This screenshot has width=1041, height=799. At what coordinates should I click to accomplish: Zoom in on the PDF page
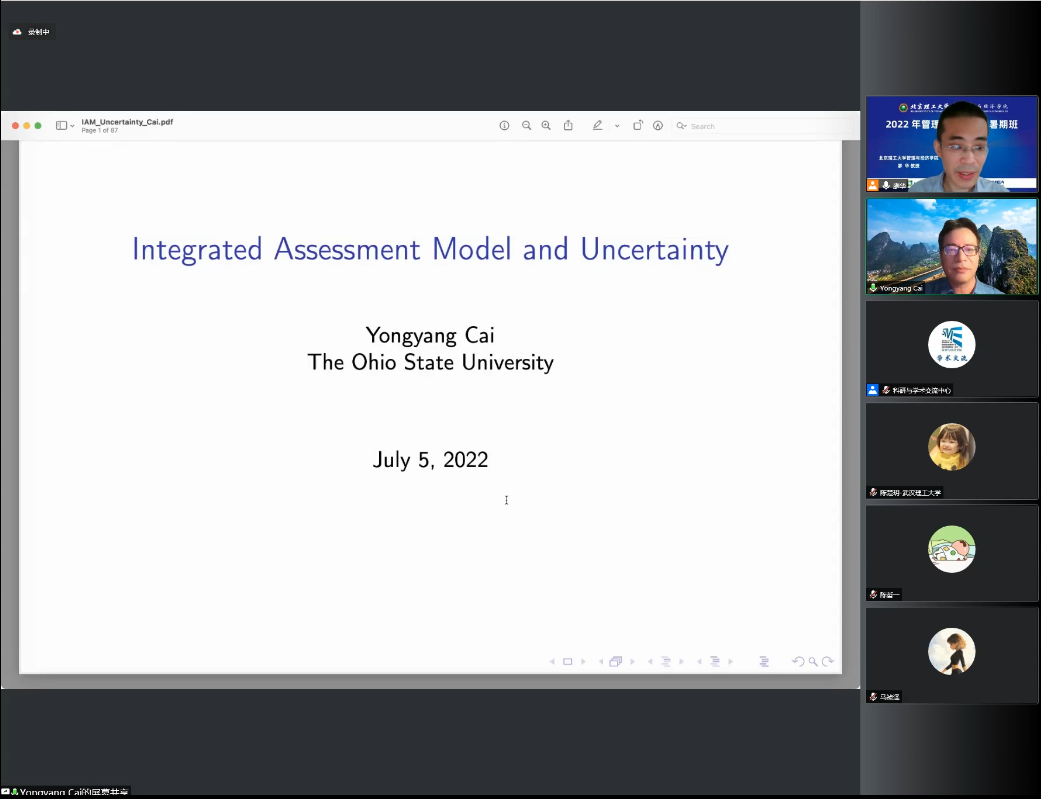click(x=546, y=126)
